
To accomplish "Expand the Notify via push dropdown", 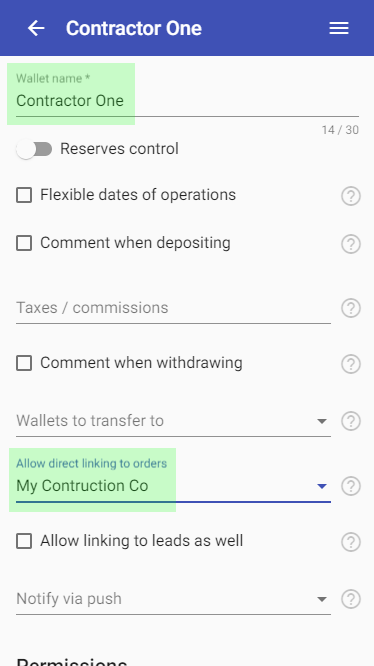I will click(x=173, y=599).
